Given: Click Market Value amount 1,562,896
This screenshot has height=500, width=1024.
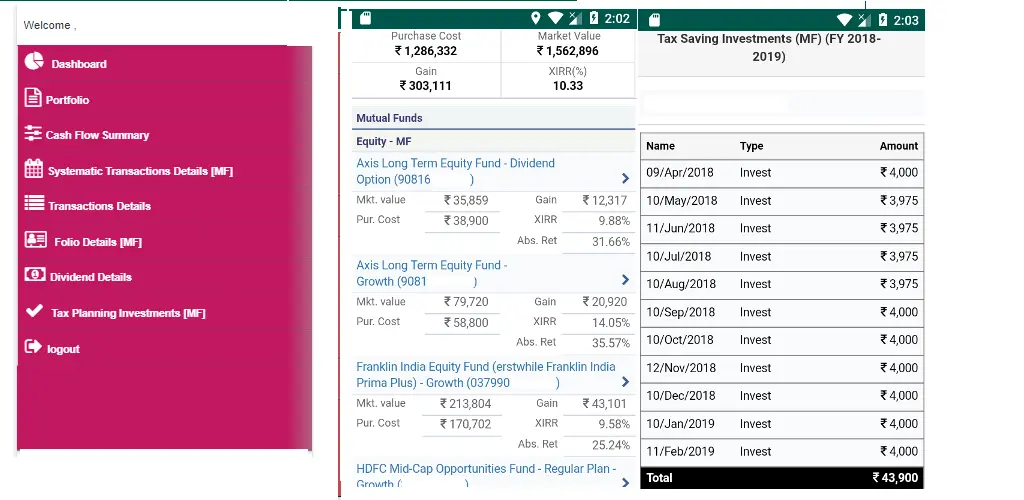Looking at the screenshot, I should click(x=568, y=51).
